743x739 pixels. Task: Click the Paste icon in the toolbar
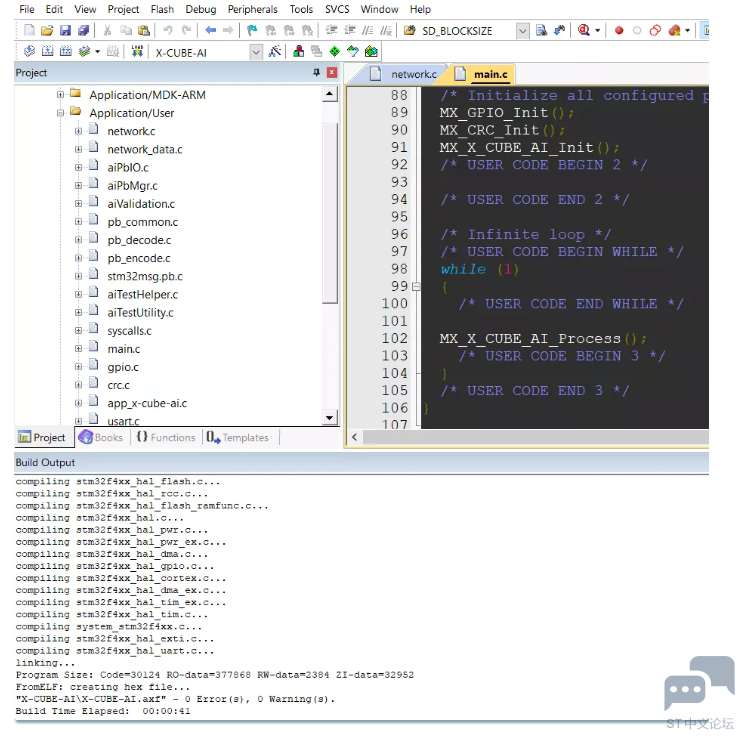click(x=144, y=31)
